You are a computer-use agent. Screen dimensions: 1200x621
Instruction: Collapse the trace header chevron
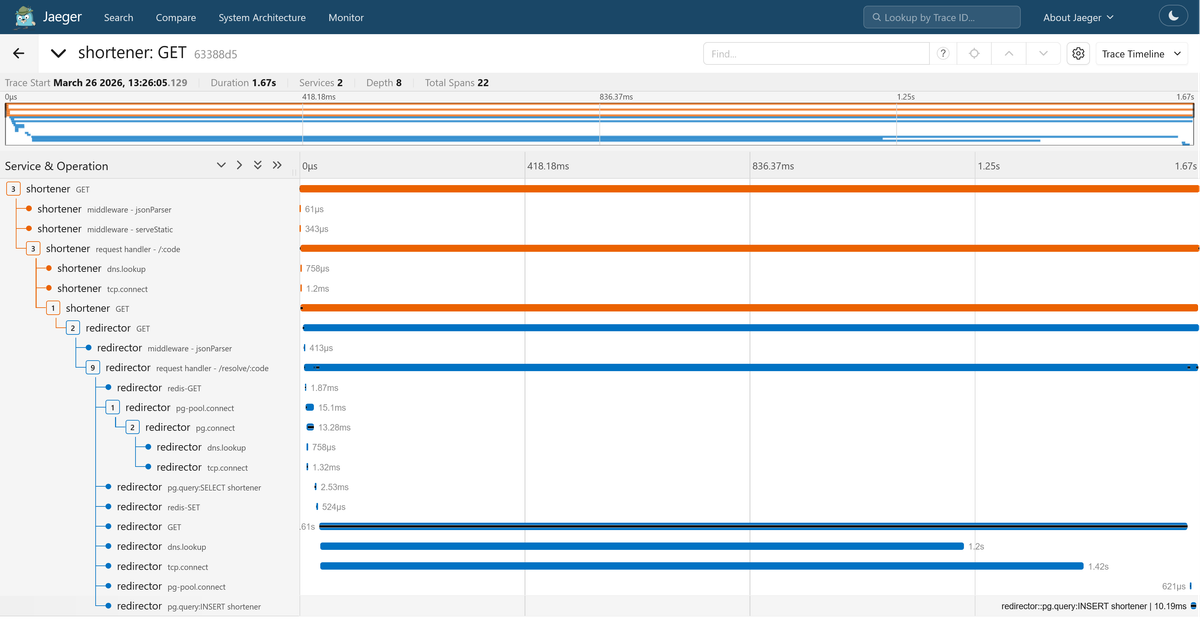tap(59, 54)
